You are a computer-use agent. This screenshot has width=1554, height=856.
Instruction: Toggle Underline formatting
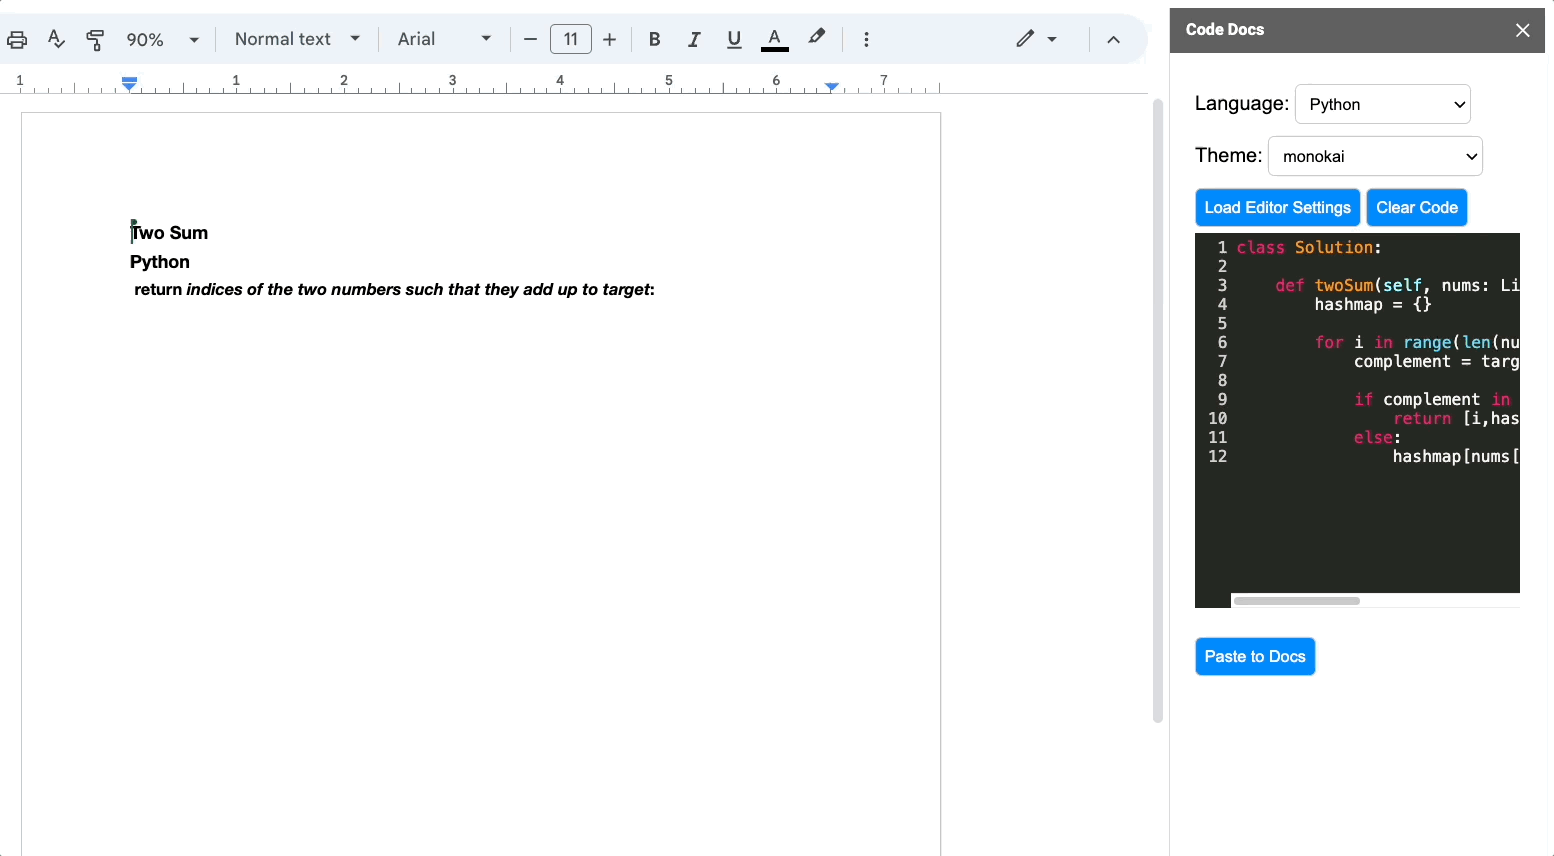click(734, 40)
